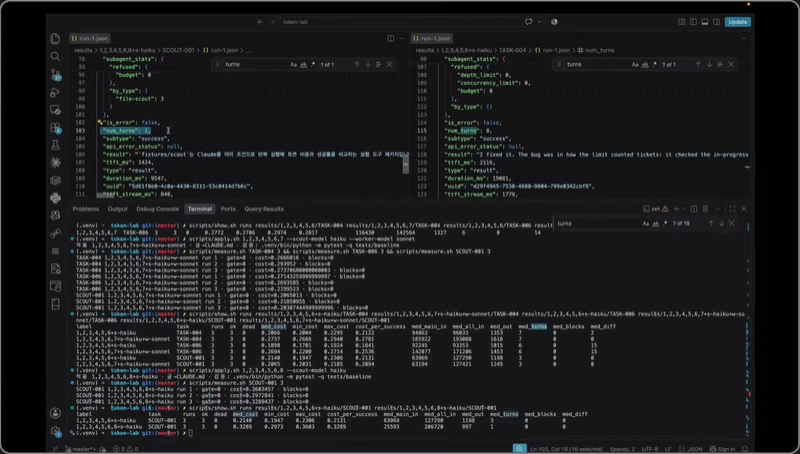Go to previous match in right editor find
This screenshot has width=800, height=454.
(698, 64)
